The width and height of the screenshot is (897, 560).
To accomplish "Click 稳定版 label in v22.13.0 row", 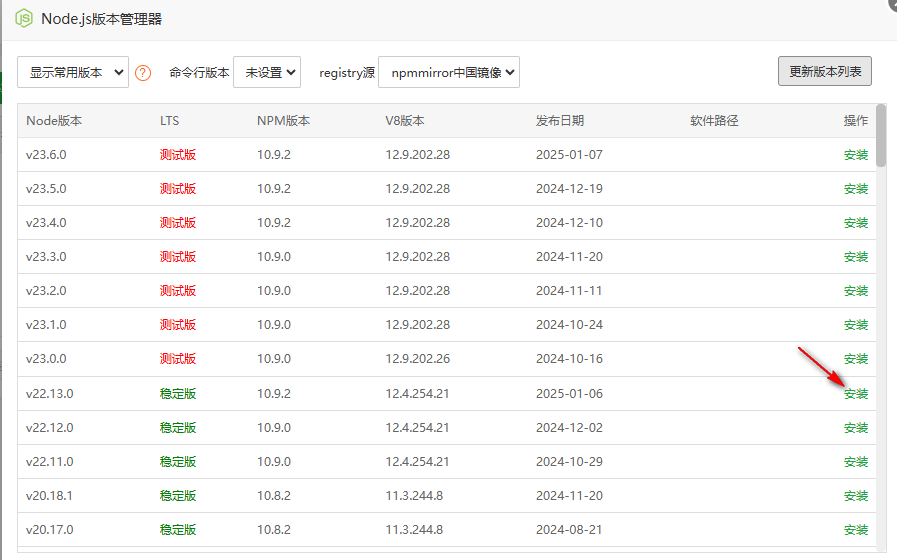I will (178, 394).
